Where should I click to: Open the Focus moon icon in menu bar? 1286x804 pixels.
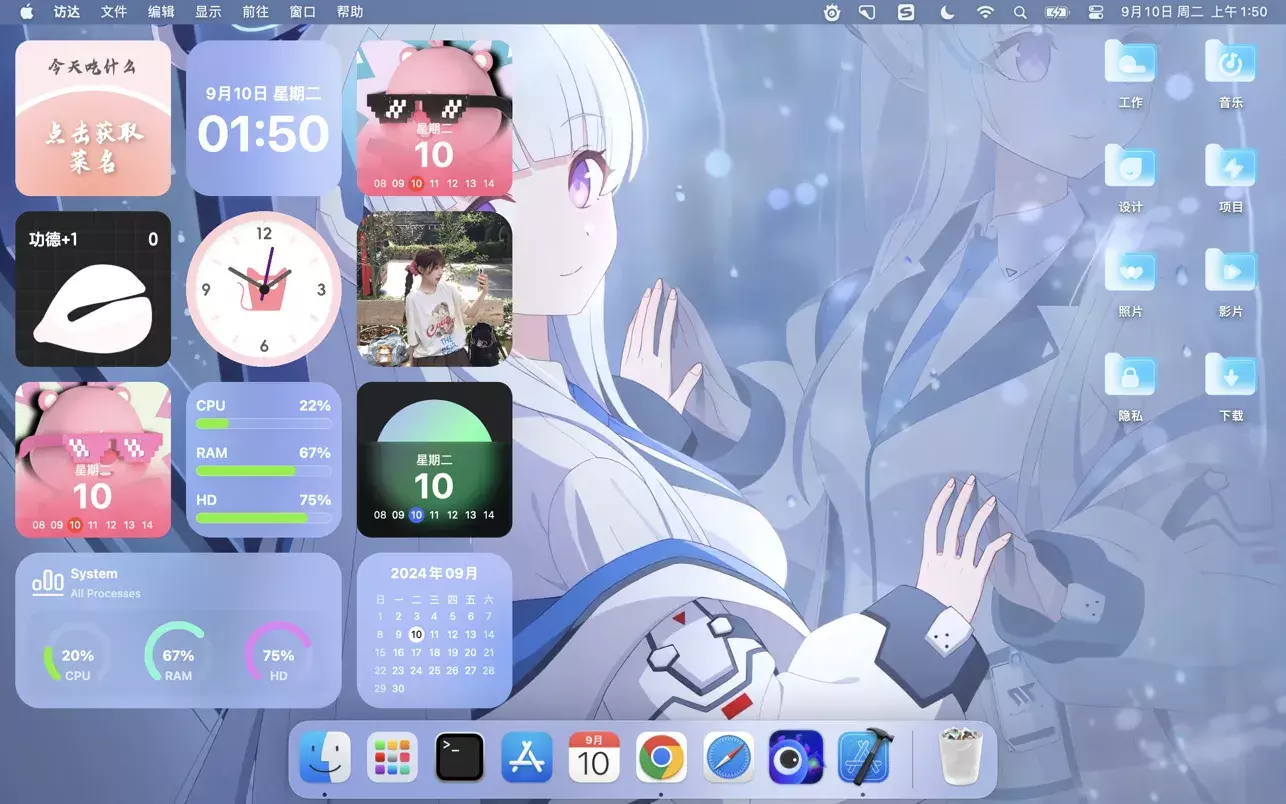click(947, 12)
